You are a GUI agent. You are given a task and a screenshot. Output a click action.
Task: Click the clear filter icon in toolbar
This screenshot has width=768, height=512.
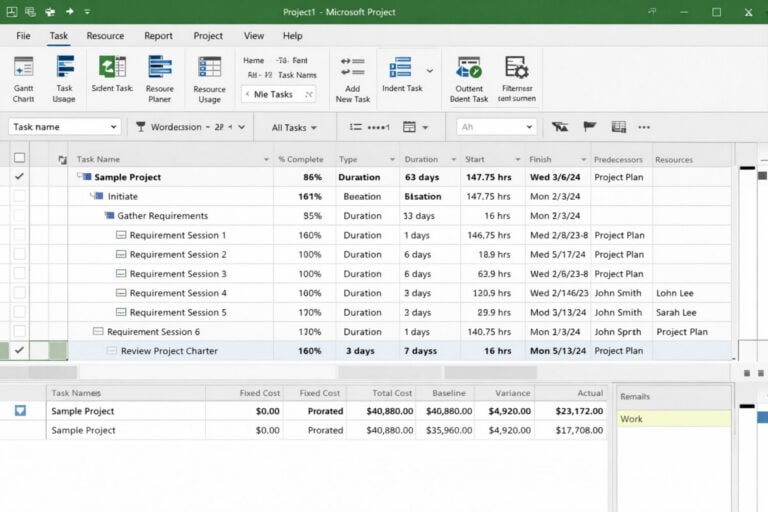coord(559,127)
